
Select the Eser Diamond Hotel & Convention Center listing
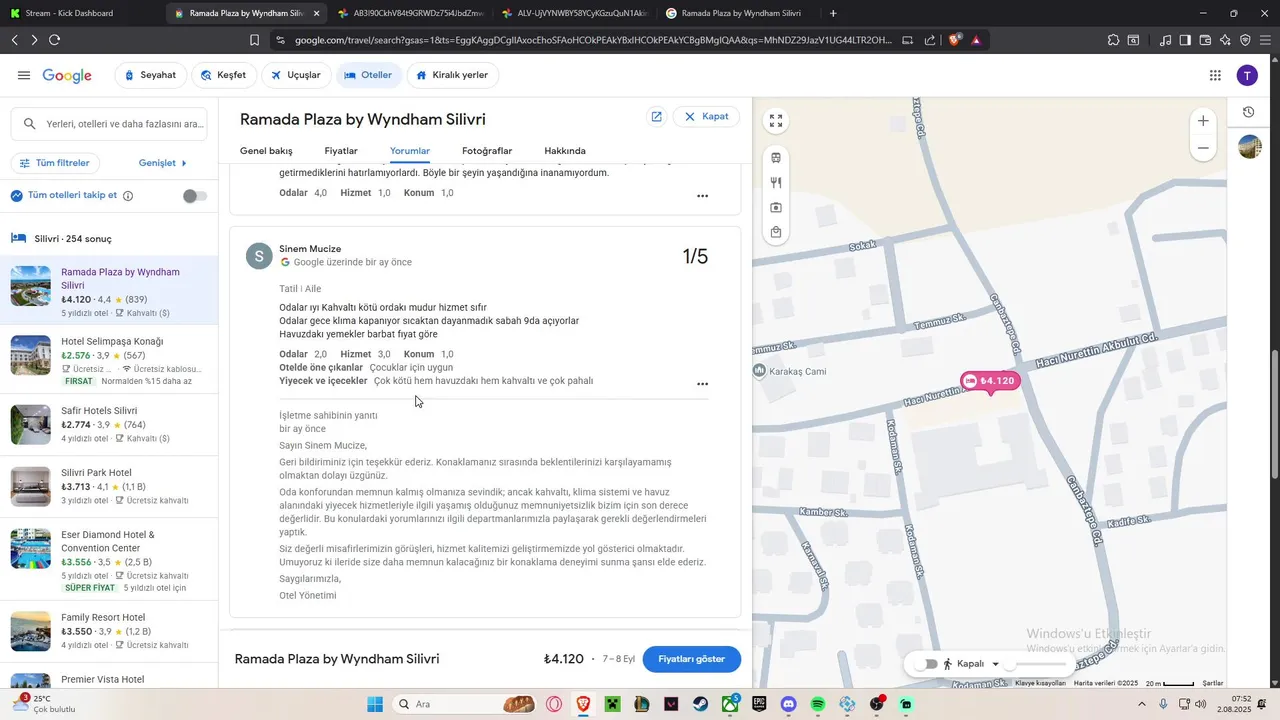(109, 561)
